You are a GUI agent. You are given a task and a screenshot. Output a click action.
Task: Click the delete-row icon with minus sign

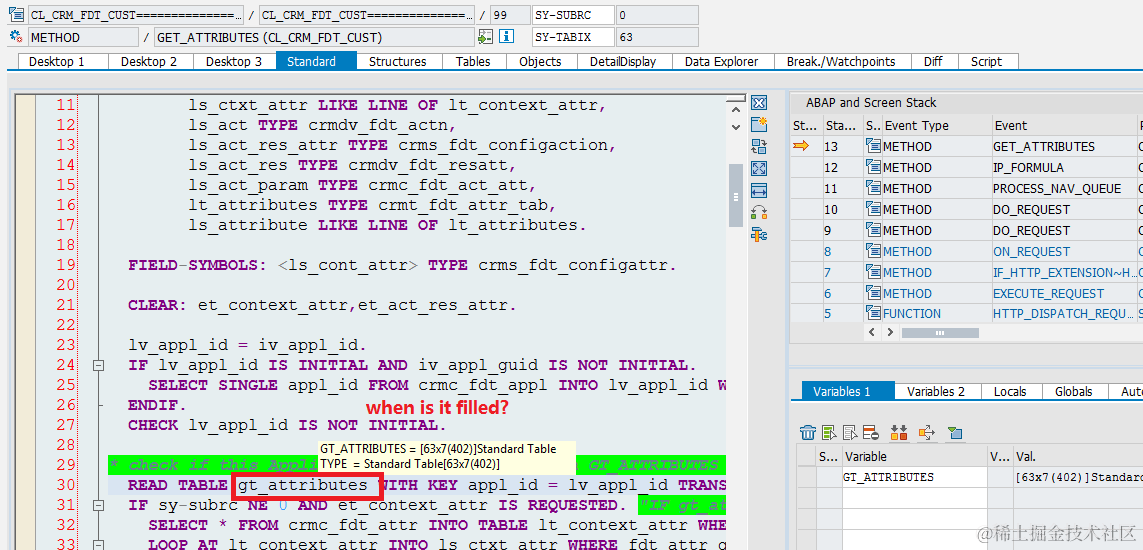(870, 433)
